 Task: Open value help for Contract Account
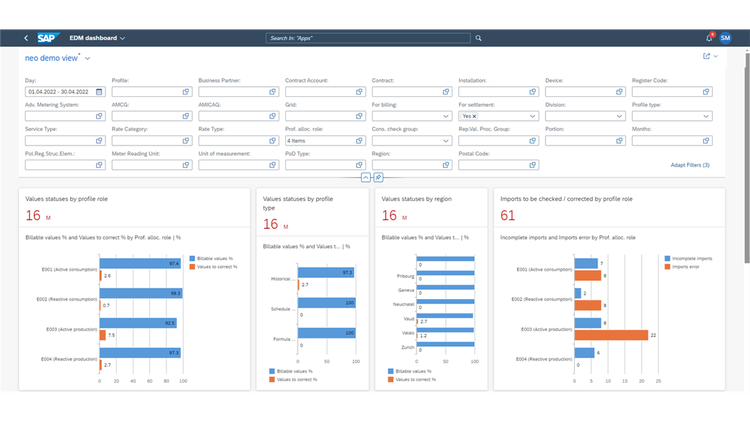pos(359,92)
